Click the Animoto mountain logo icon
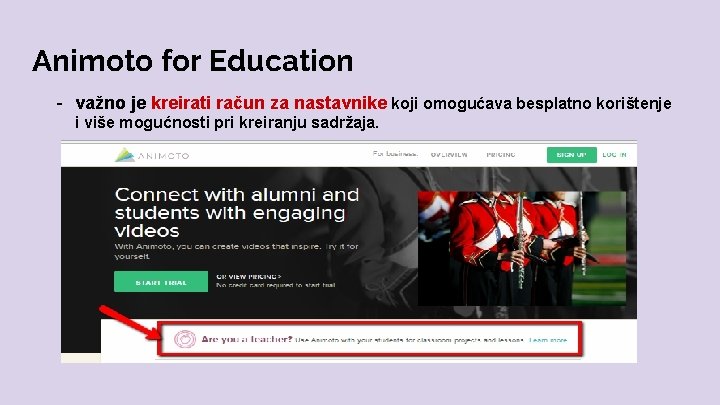The width and height of the screenshot is (720, 405). (x=124, y=155)
